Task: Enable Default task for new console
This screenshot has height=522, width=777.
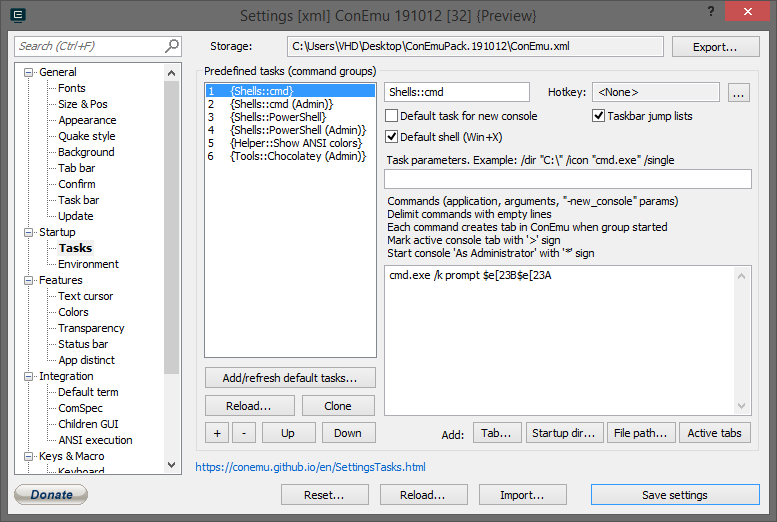Action: pyautogui.click(x=391, y=116)
